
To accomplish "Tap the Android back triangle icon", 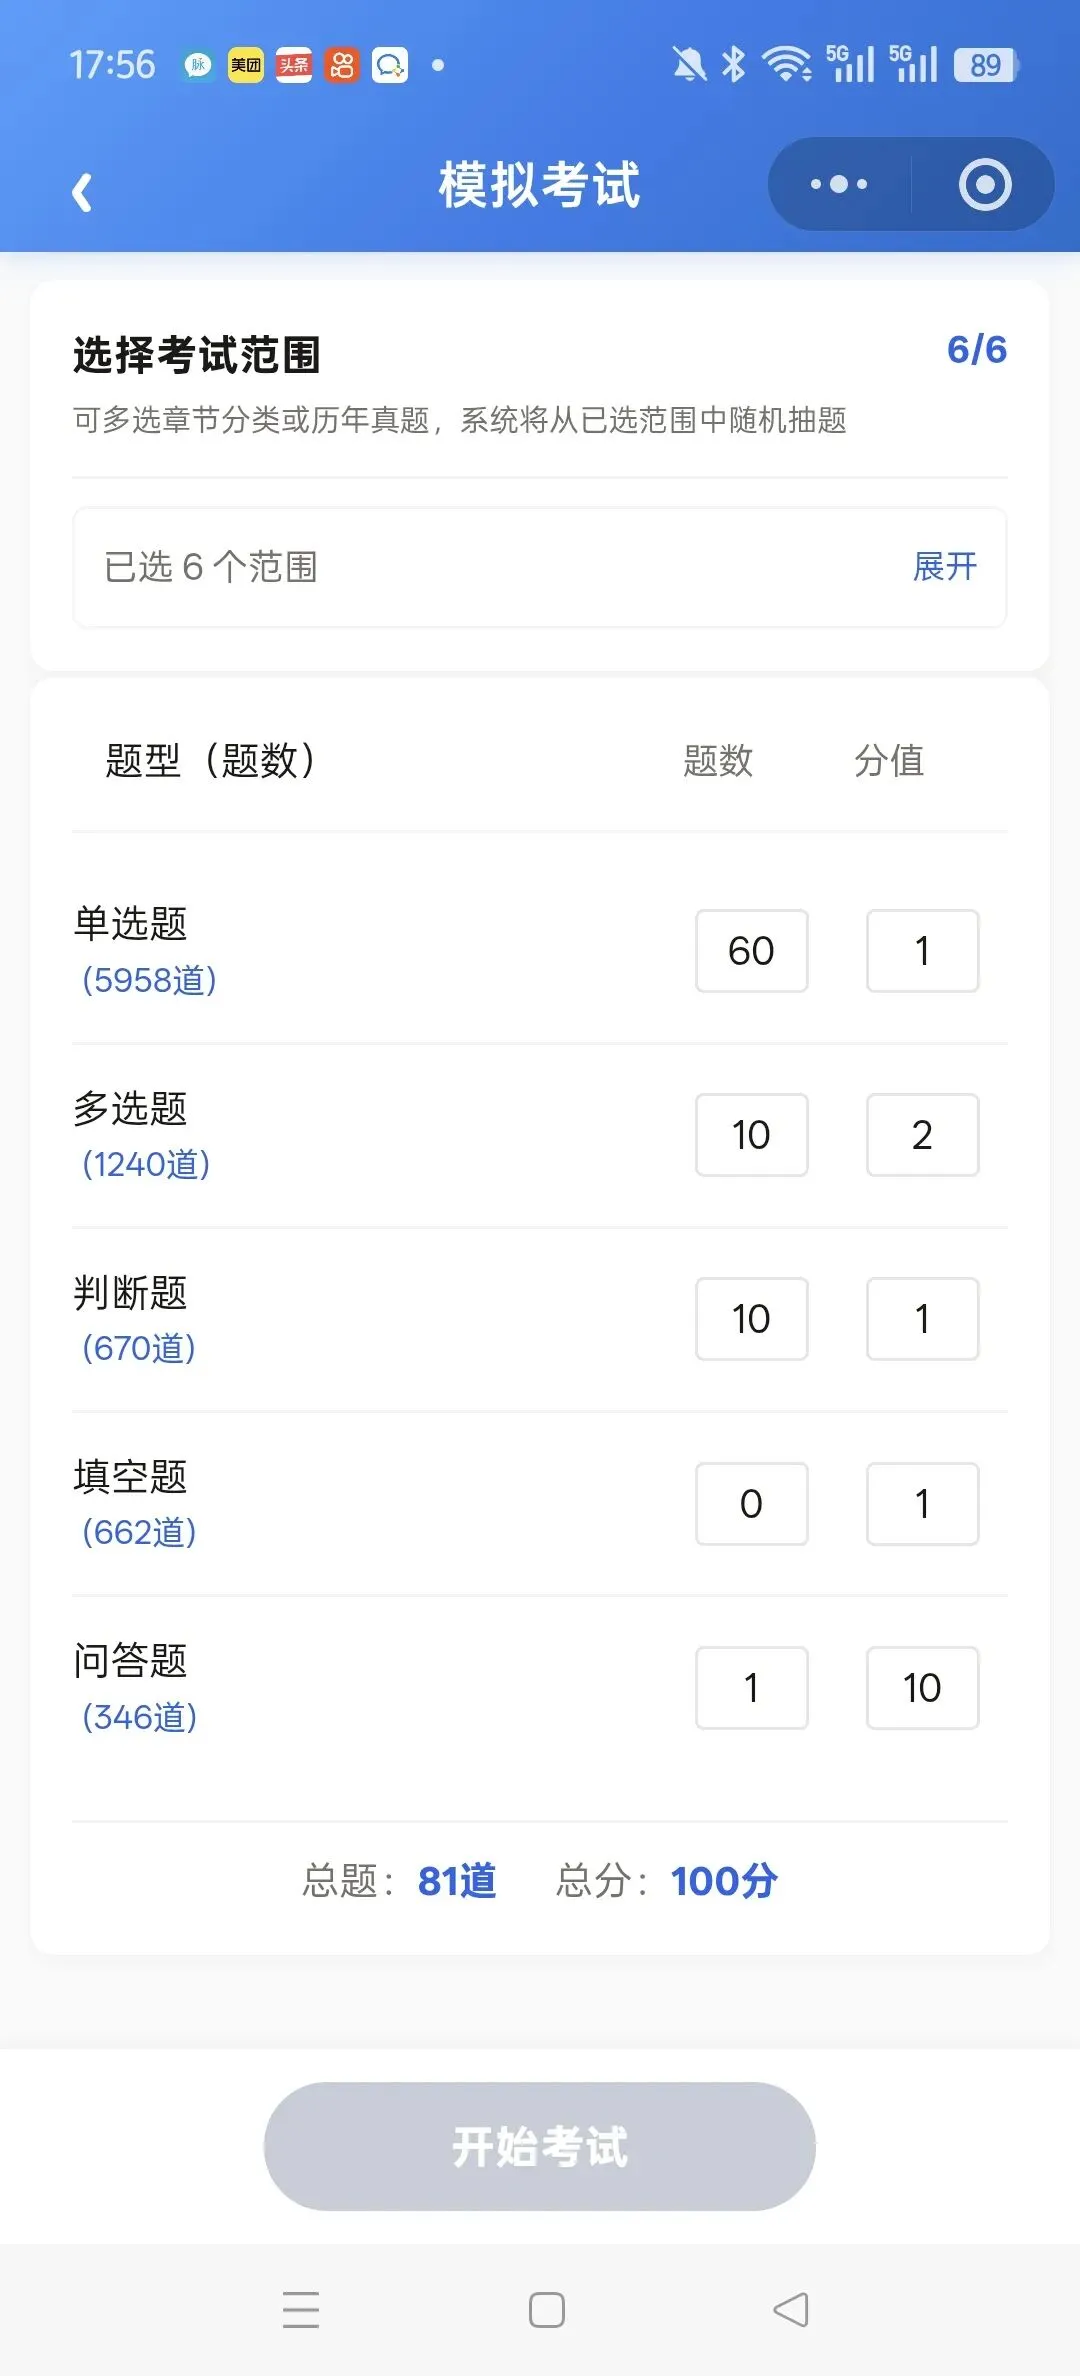I will coord(791,2310).
